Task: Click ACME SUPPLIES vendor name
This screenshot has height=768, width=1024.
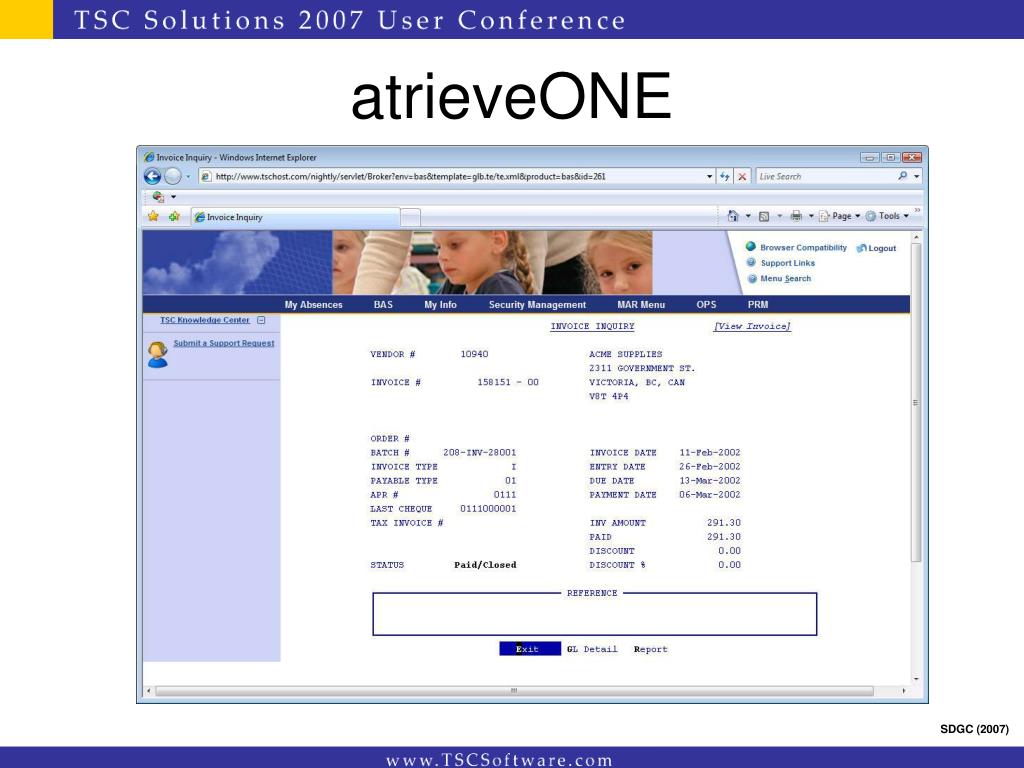Action: coord(626,355)
